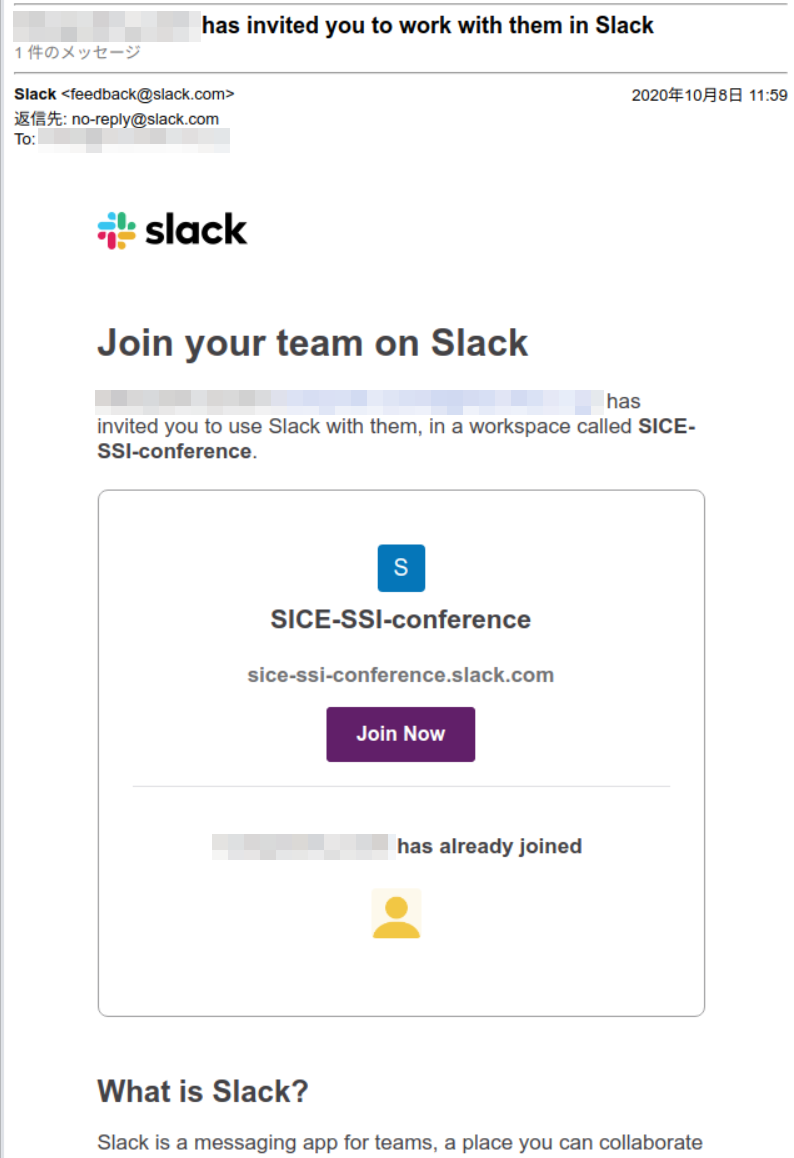Click the "Slack is a messaging app" description
This screenshot has height=1158, width=794.
tap(400, 1142)
